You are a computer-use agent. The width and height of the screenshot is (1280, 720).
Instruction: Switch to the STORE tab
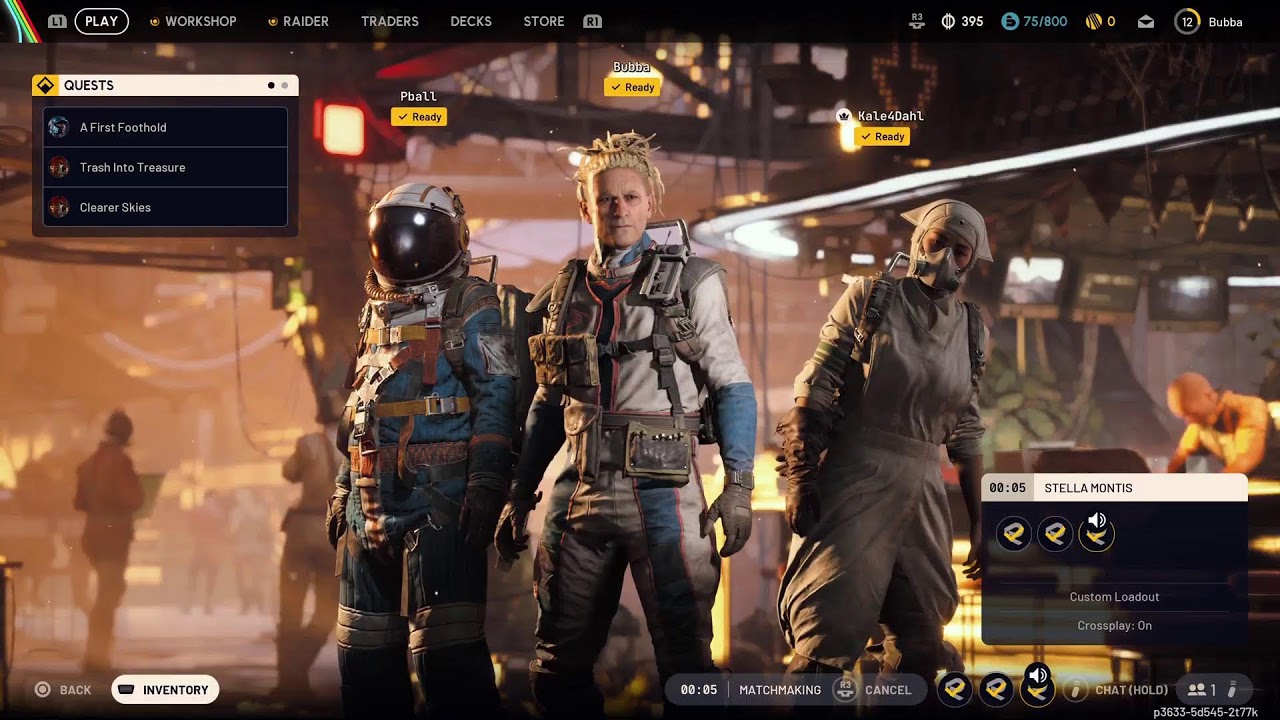(544, 21)
